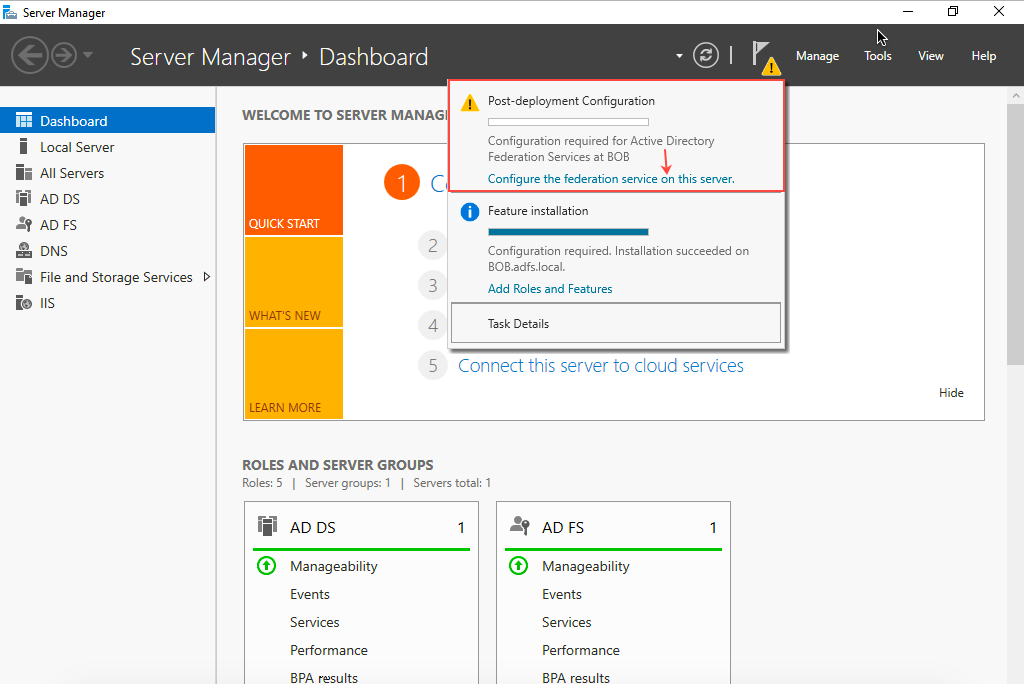The height and width of the screenshot is (684, 1024).
Task: Open AD DS Events
Action: point(310,594)
